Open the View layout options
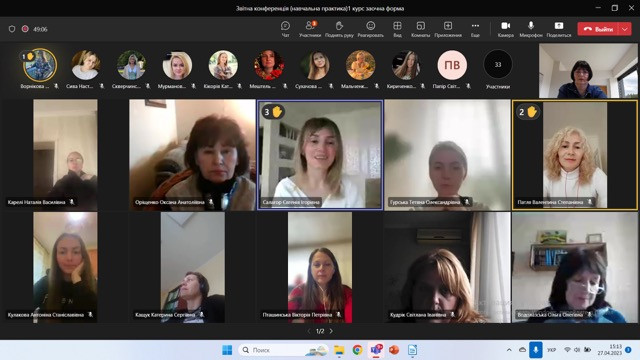The image size is (640, 360). pos(397,29)
